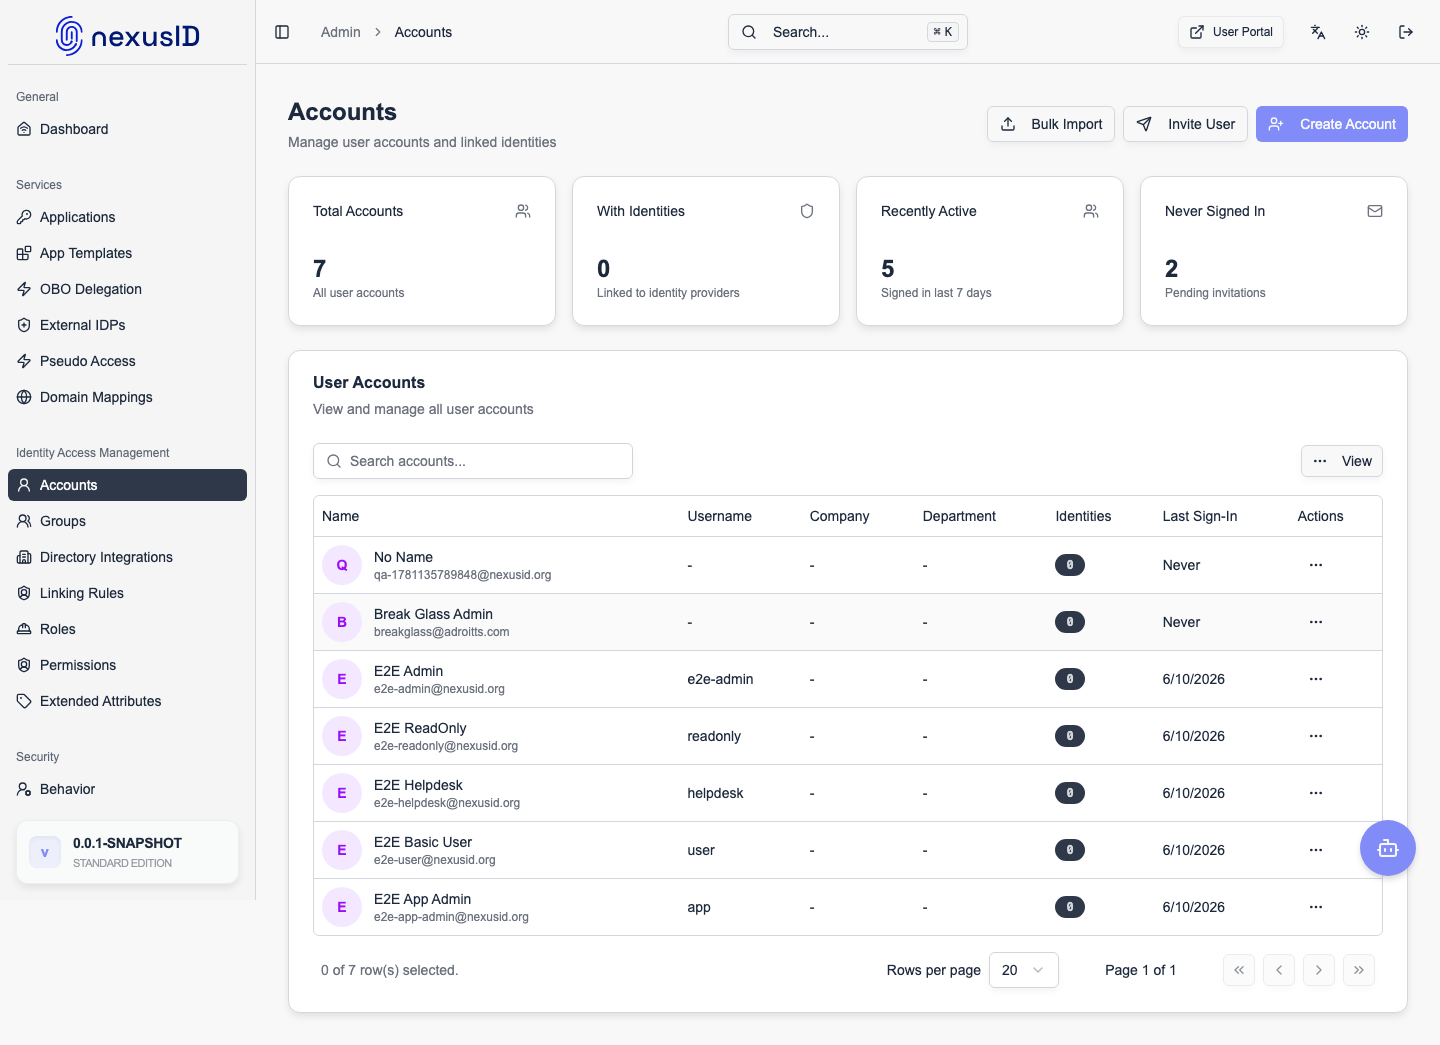Click the Accounts breadcrumb
1440x1045 pixels.
point(423,32)
